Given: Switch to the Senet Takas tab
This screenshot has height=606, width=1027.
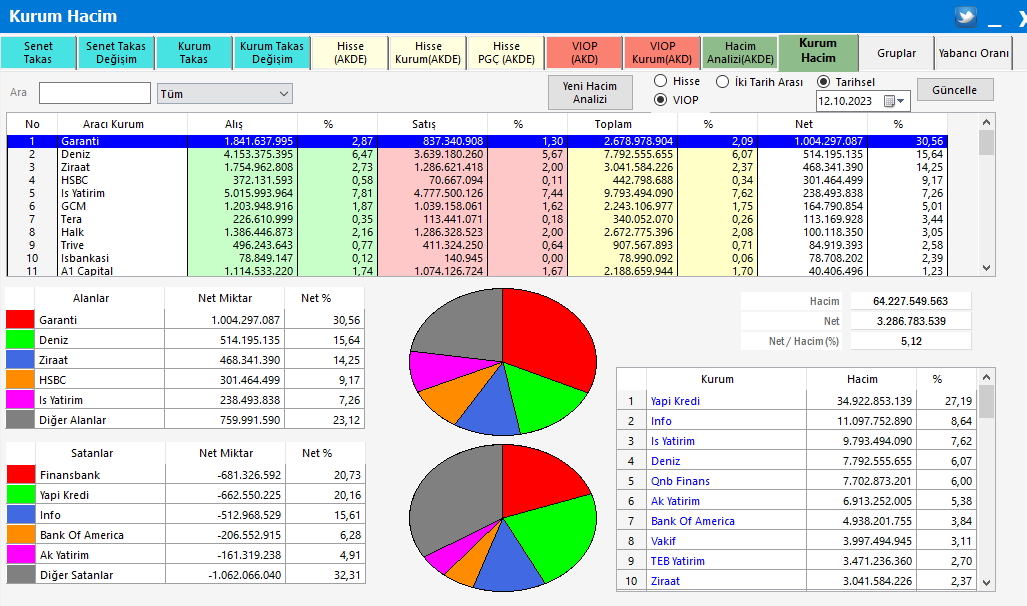Looking at the screenshot, I should coord(38,52).
